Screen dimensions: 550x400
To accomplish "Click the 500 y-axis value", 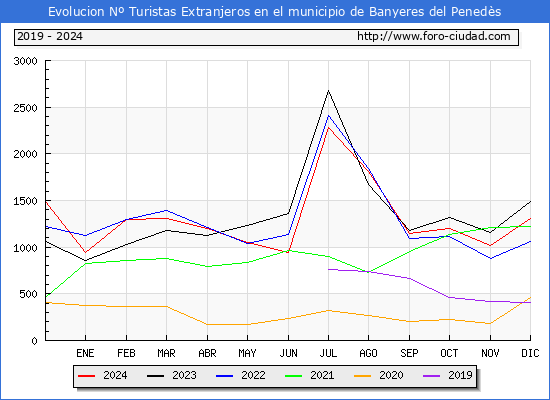I will (28, 294).
